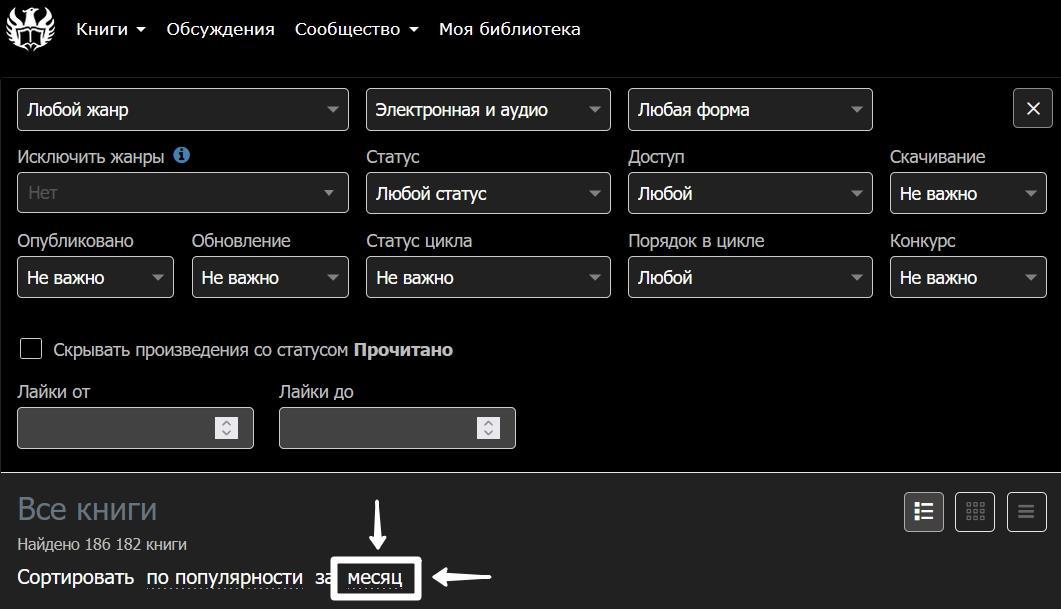Click into the Лайки до field

[x=397, y=428]
